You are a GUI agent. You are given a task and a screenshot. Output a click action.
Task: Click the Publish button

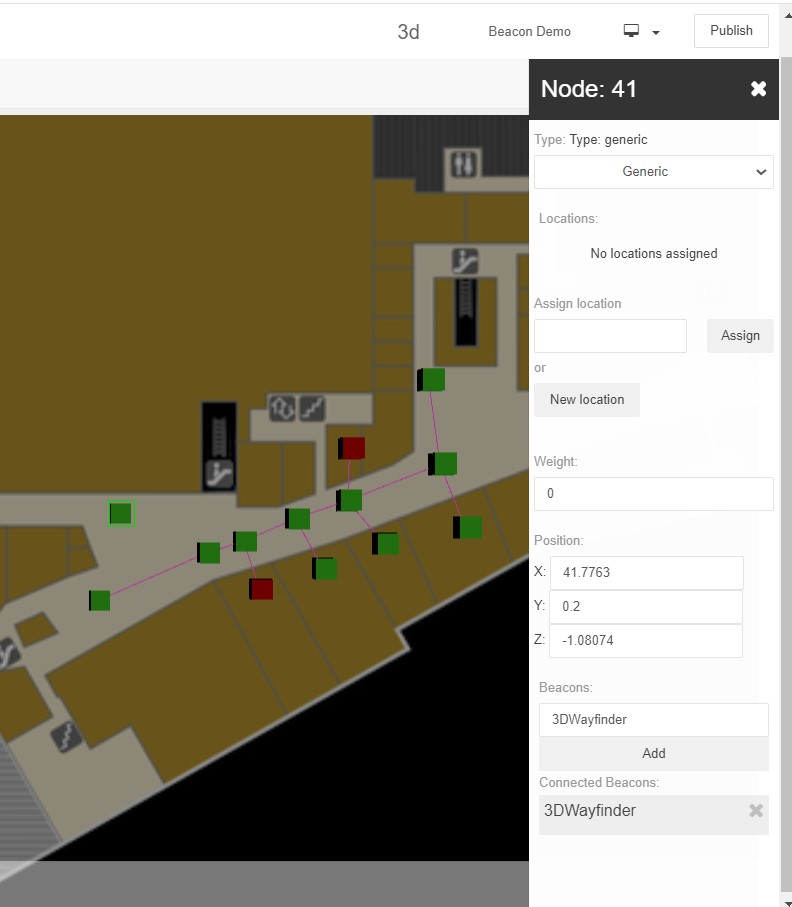pos(731,31)
